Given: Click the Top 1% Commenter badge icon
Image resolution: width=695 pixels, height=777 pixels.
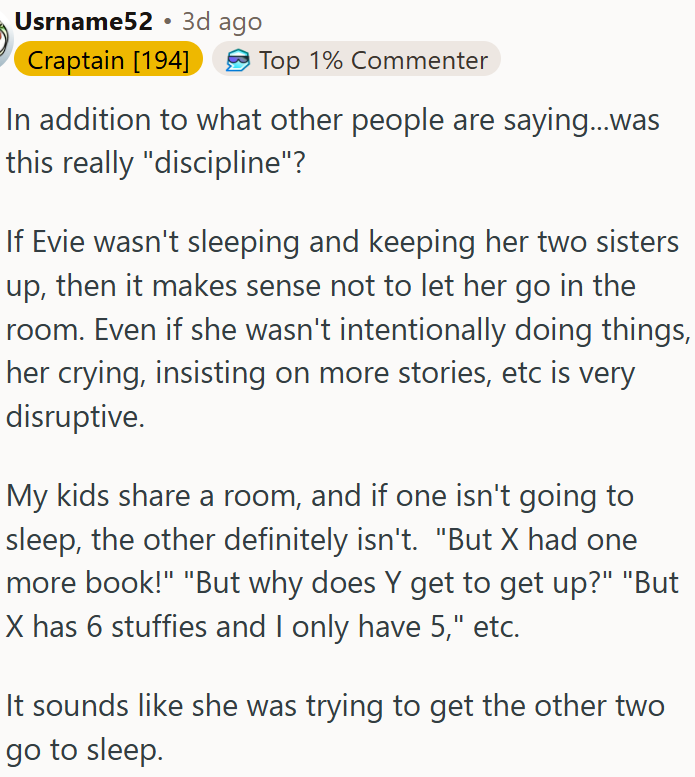Looking at the screenshot, I should click(238, 60).
